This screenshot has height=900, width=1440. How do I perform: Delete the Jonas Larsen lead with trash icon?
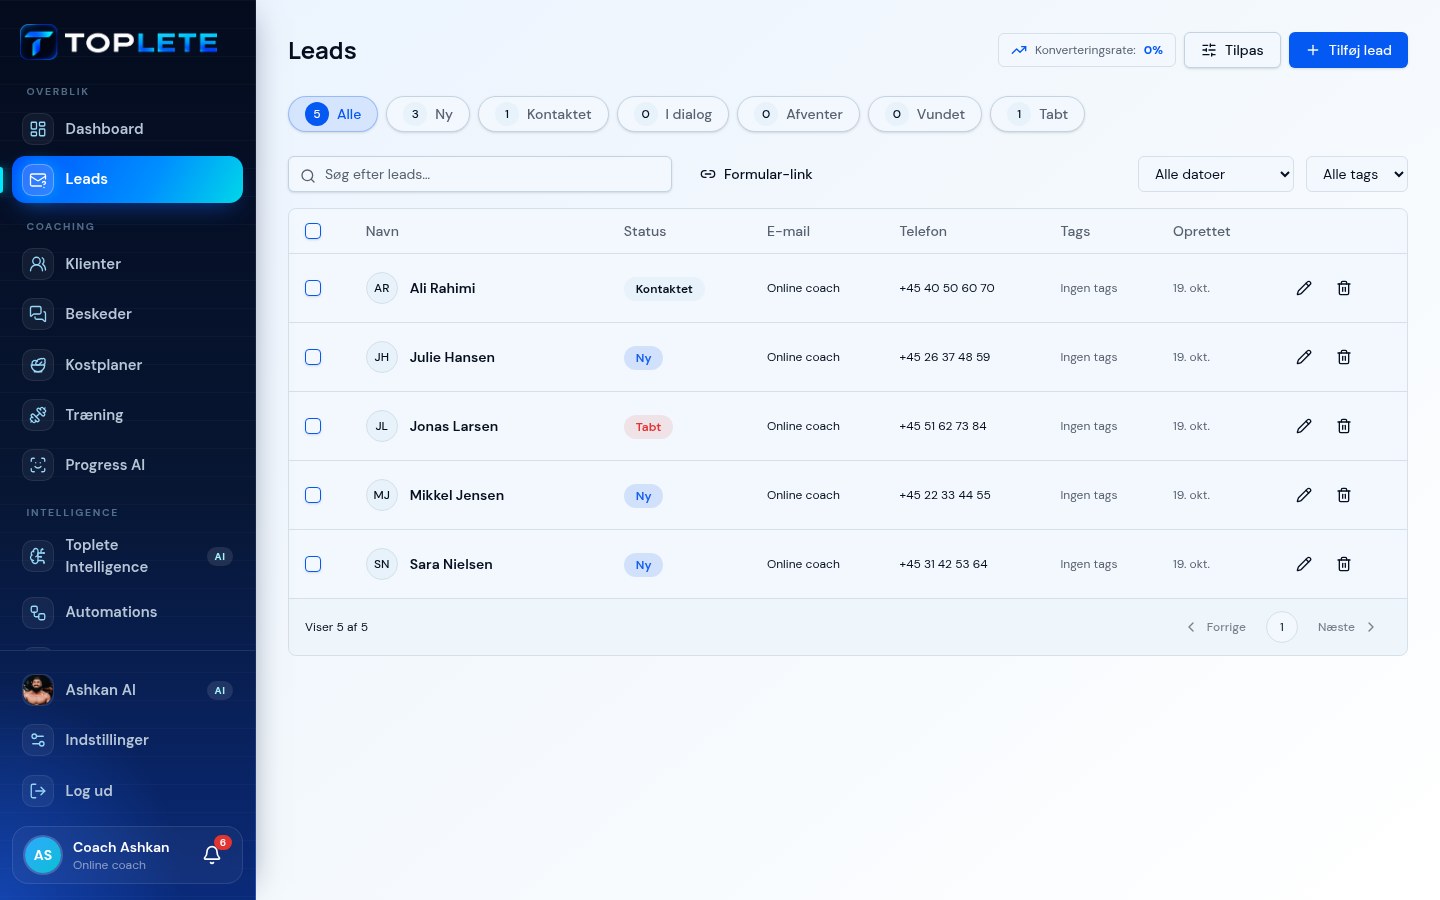click(x=1344, y=426)
